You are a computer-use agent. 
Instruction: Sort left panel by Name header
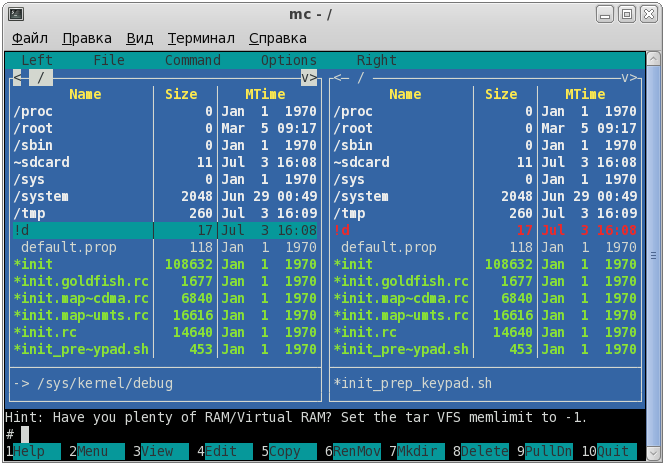pos(85,94)
